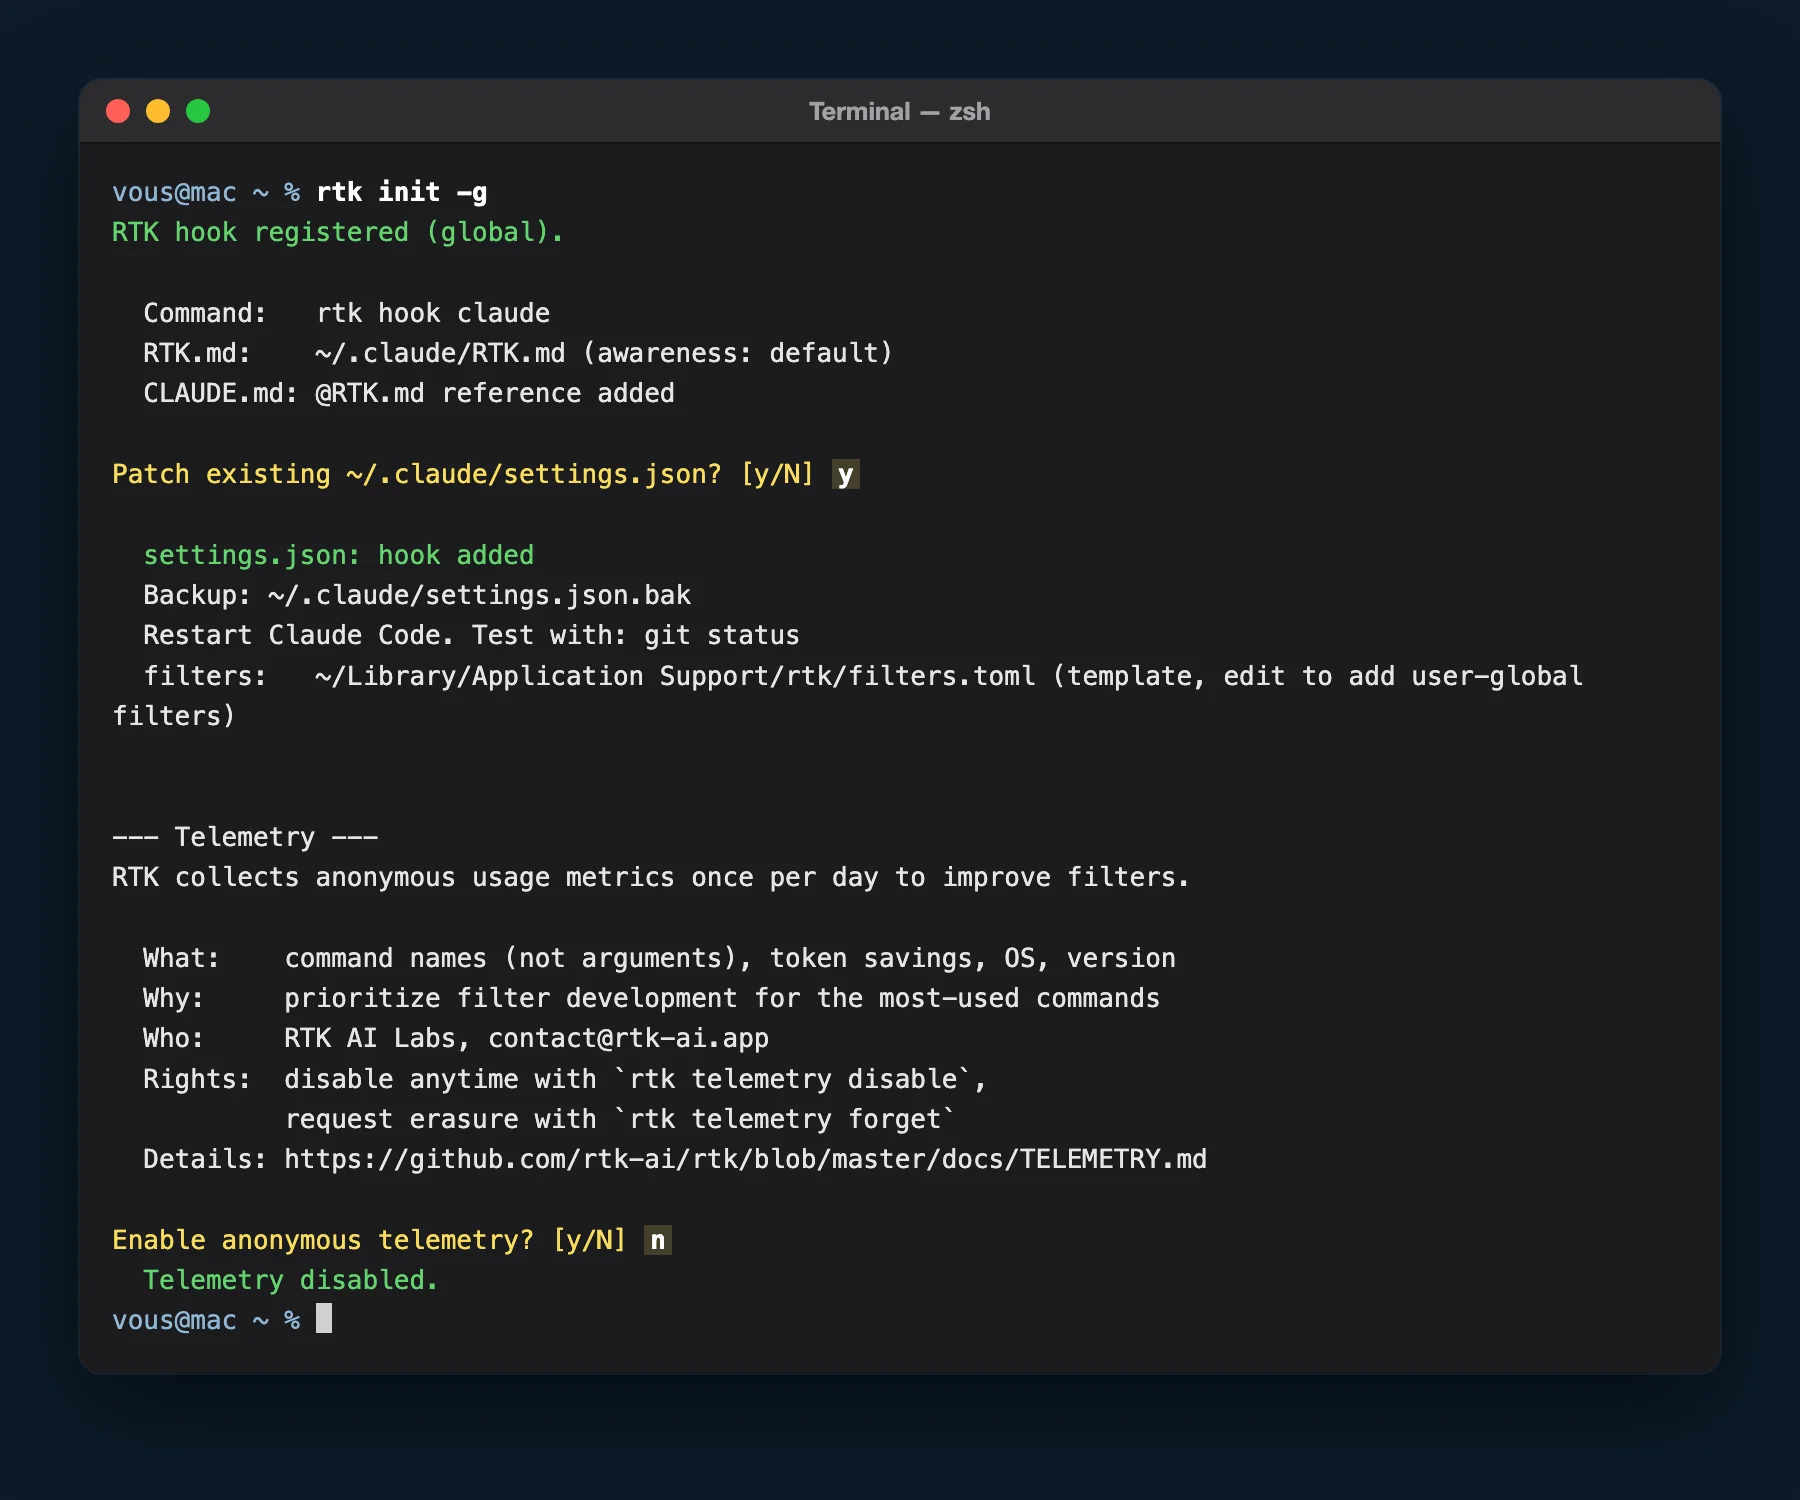The width and height of the screenshot is (1800, 1500).
Task: Click the 'What:' telemetry description line
Action: point(660,958)
